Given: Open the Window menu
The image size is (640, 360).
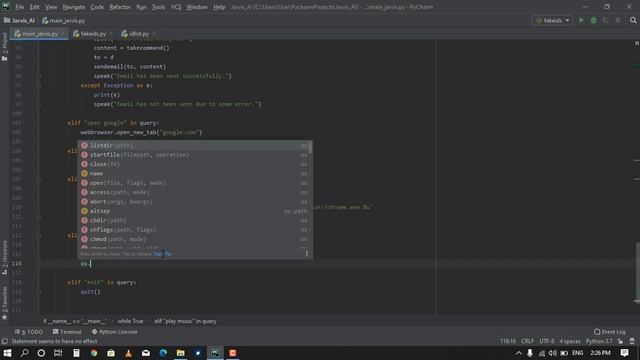Looking at the screenshot, I should (x=197, y=7).
